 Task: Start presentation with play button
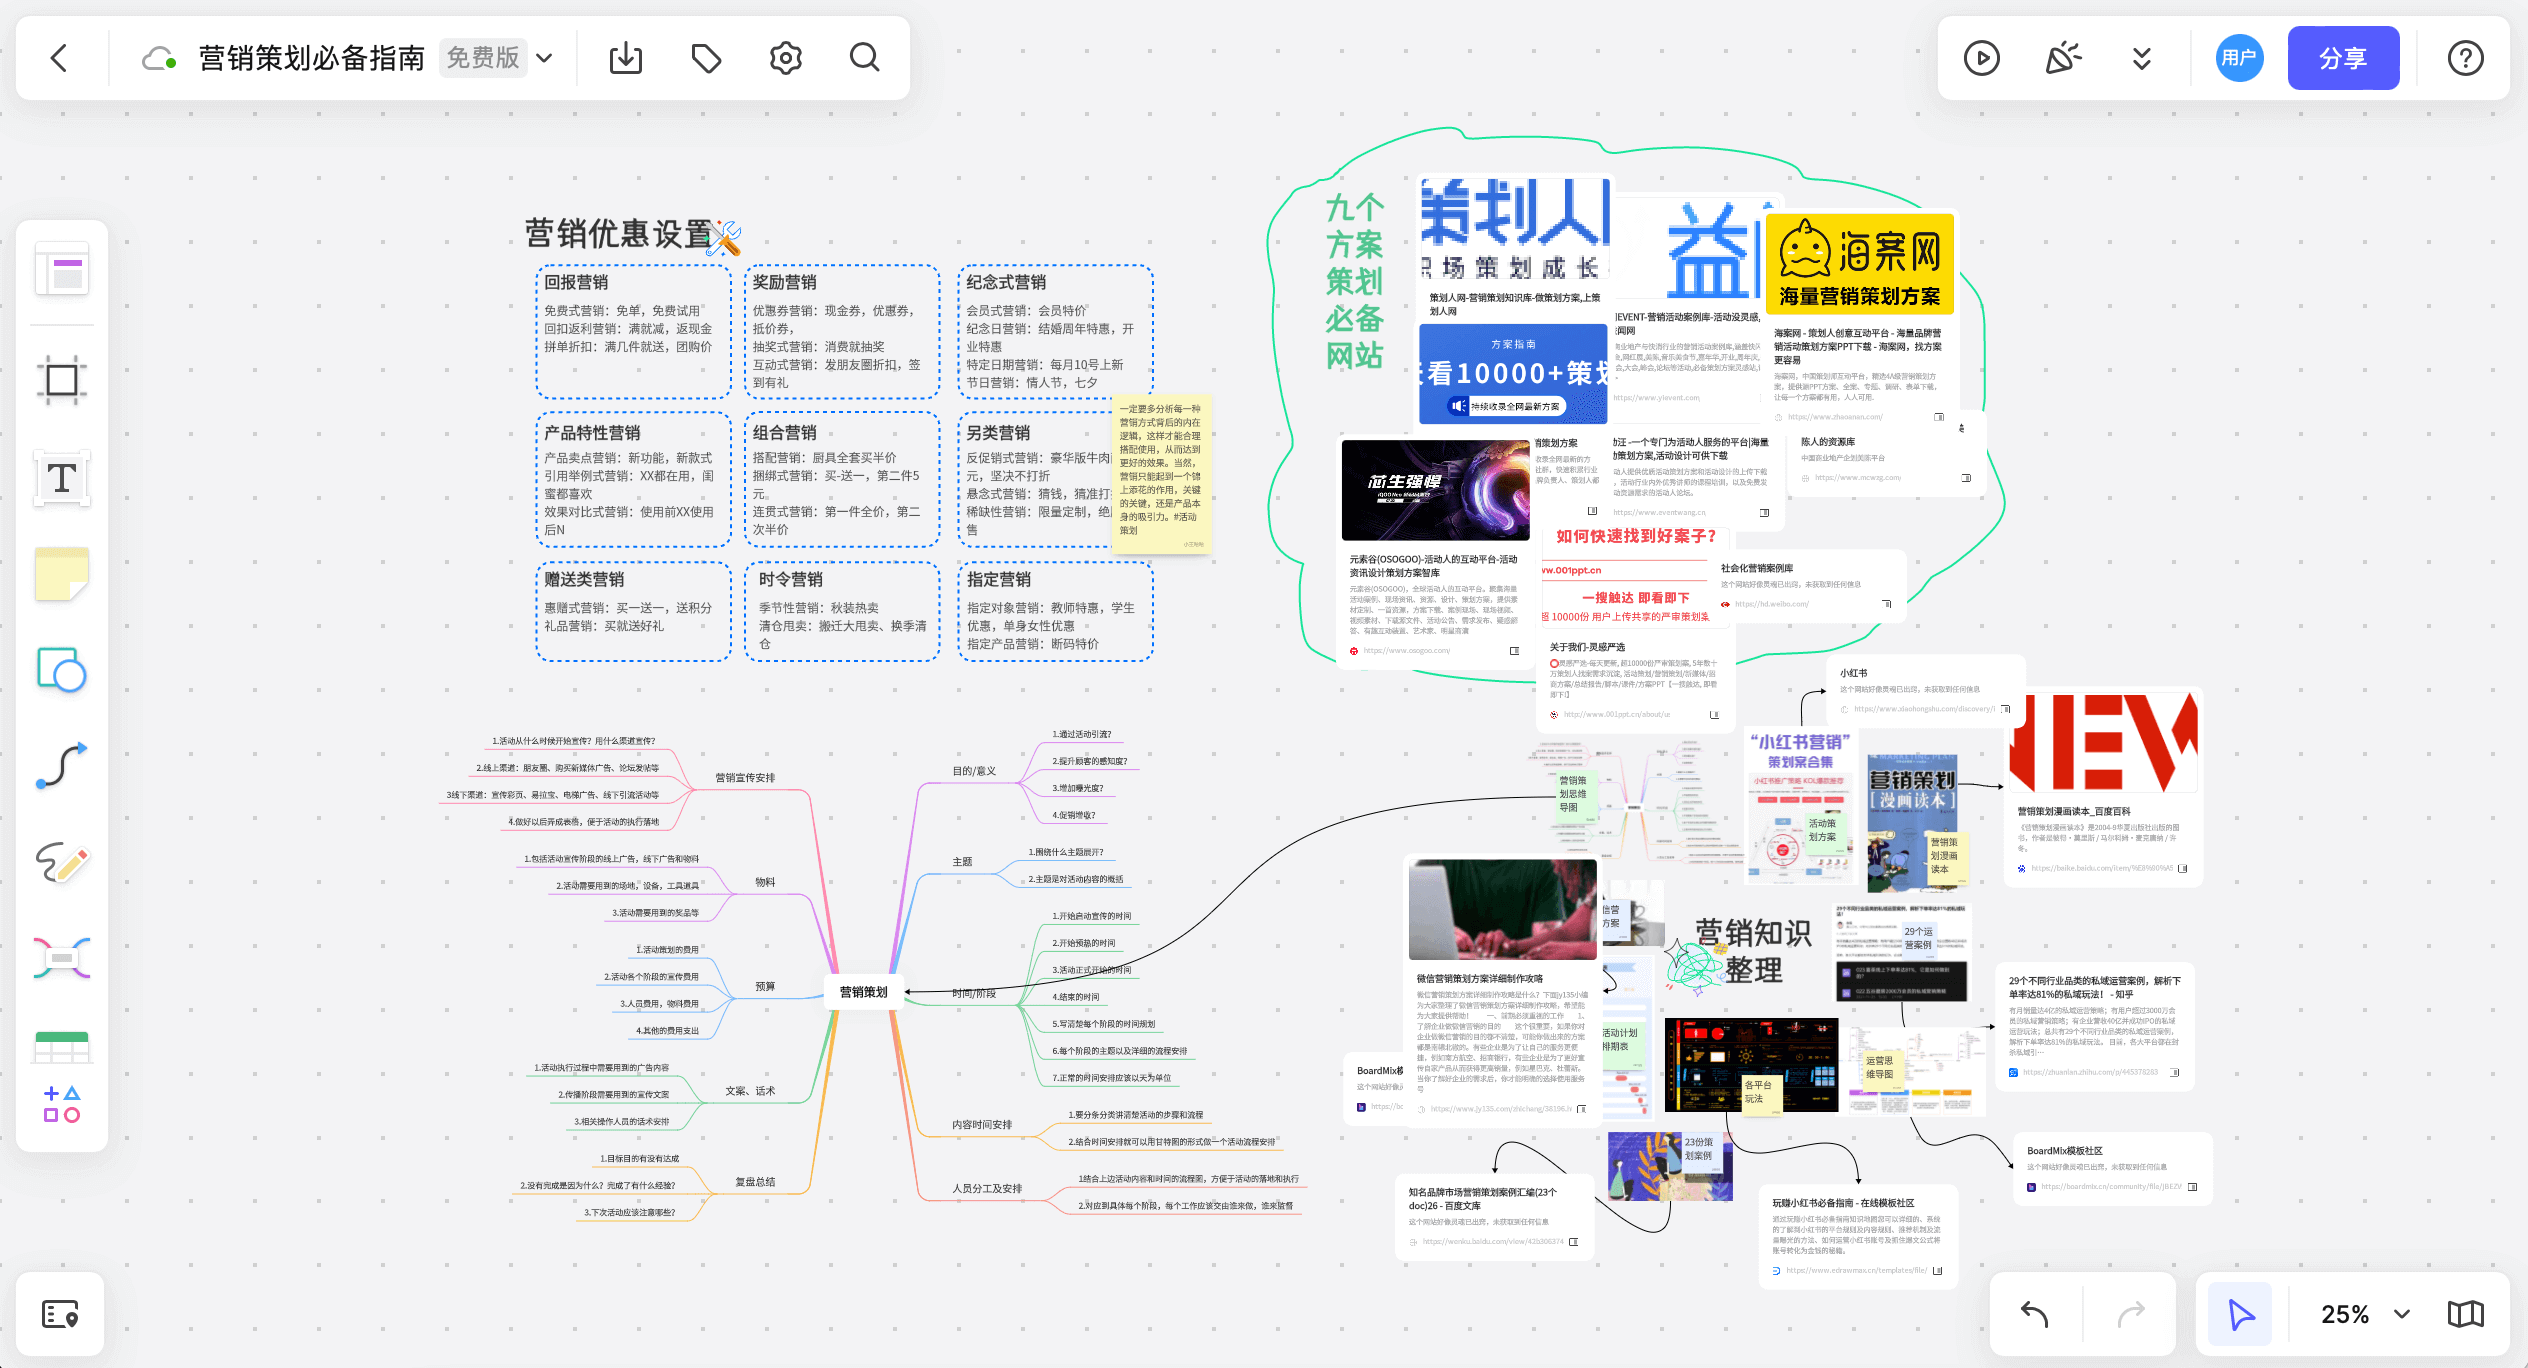[x=1981, y=58]
